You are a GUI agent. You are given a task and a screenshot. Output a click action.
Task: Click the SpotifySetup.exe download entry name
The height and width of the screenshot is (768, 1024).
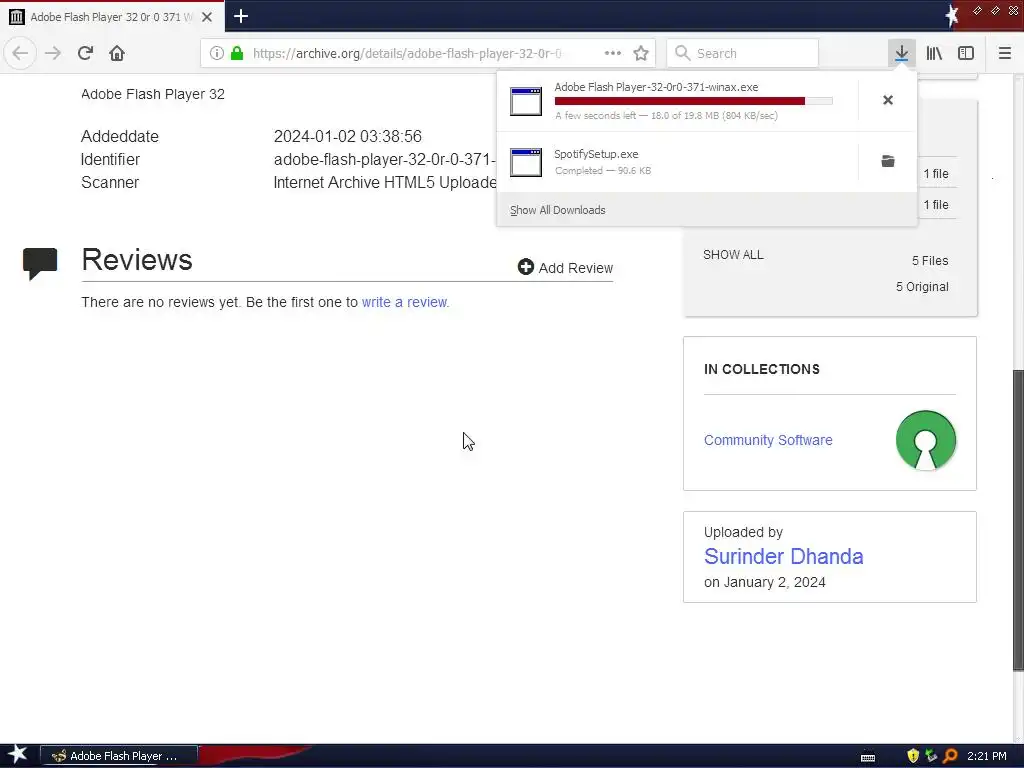596,154
